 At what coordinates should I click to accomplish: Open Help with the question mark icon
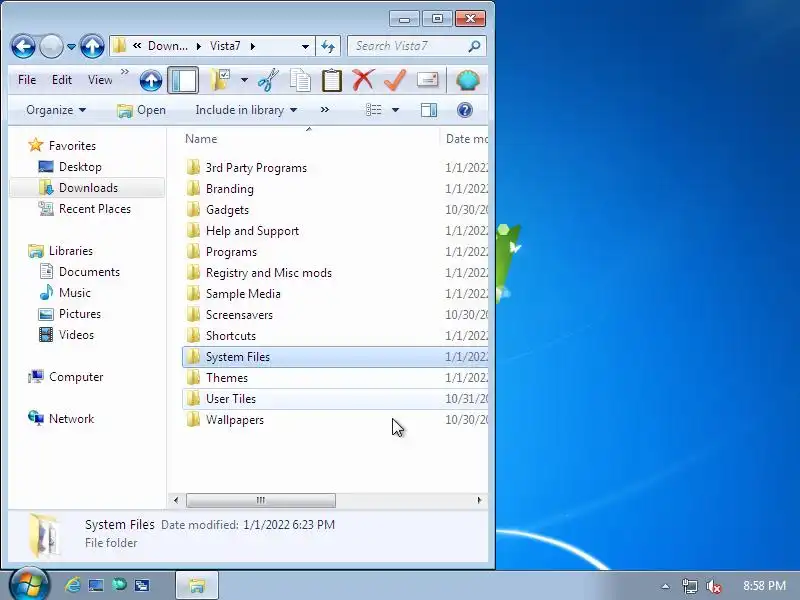(465, 110)
